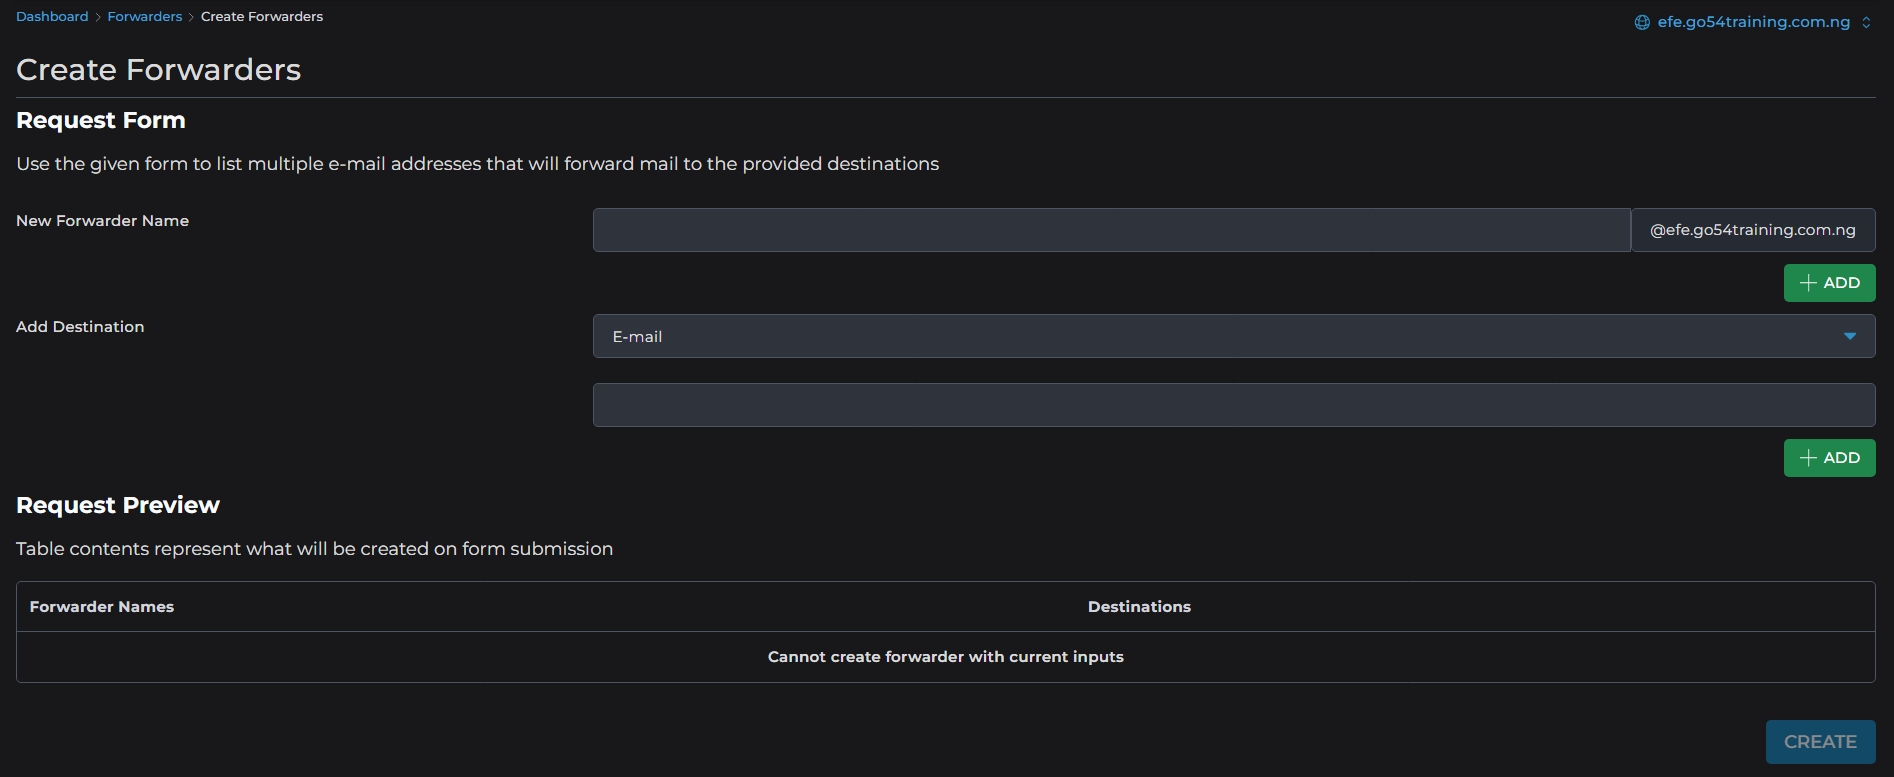Open the efe.go54training.com.ng domain selector
1894x777 pixels.
point(1753,22)
